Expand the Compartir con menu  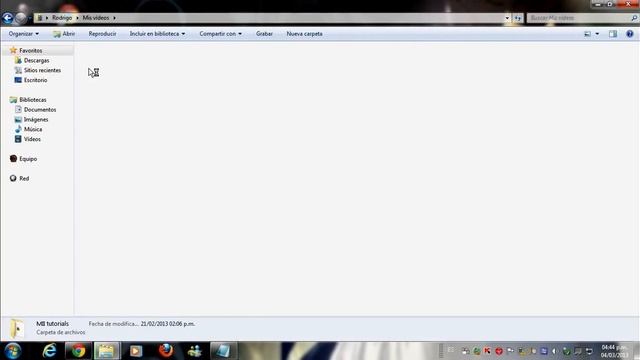[x=220, y=34]
